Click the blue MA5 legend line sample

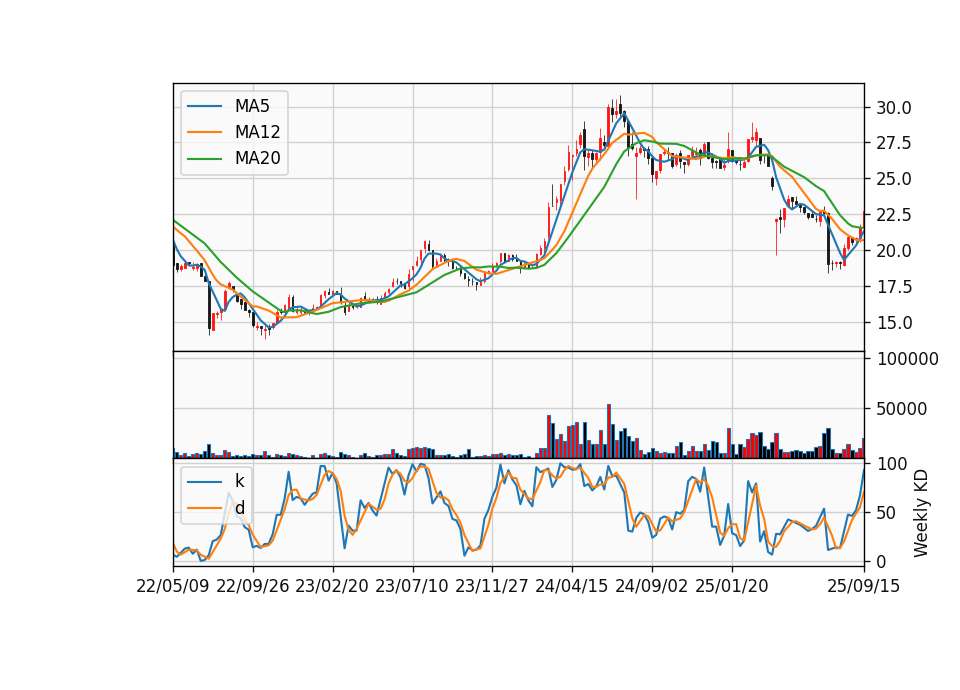click(204, 107)
